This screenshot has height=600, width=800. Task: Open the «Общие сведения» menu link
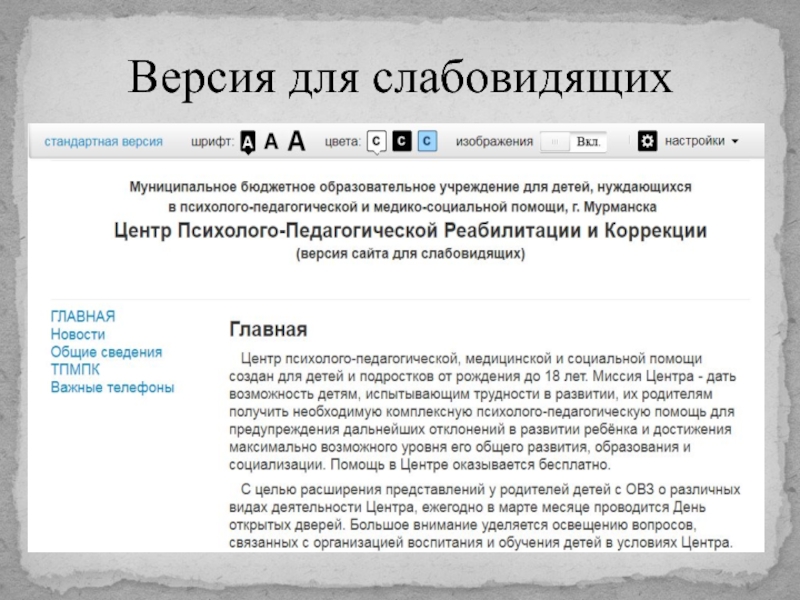point(106,352)
